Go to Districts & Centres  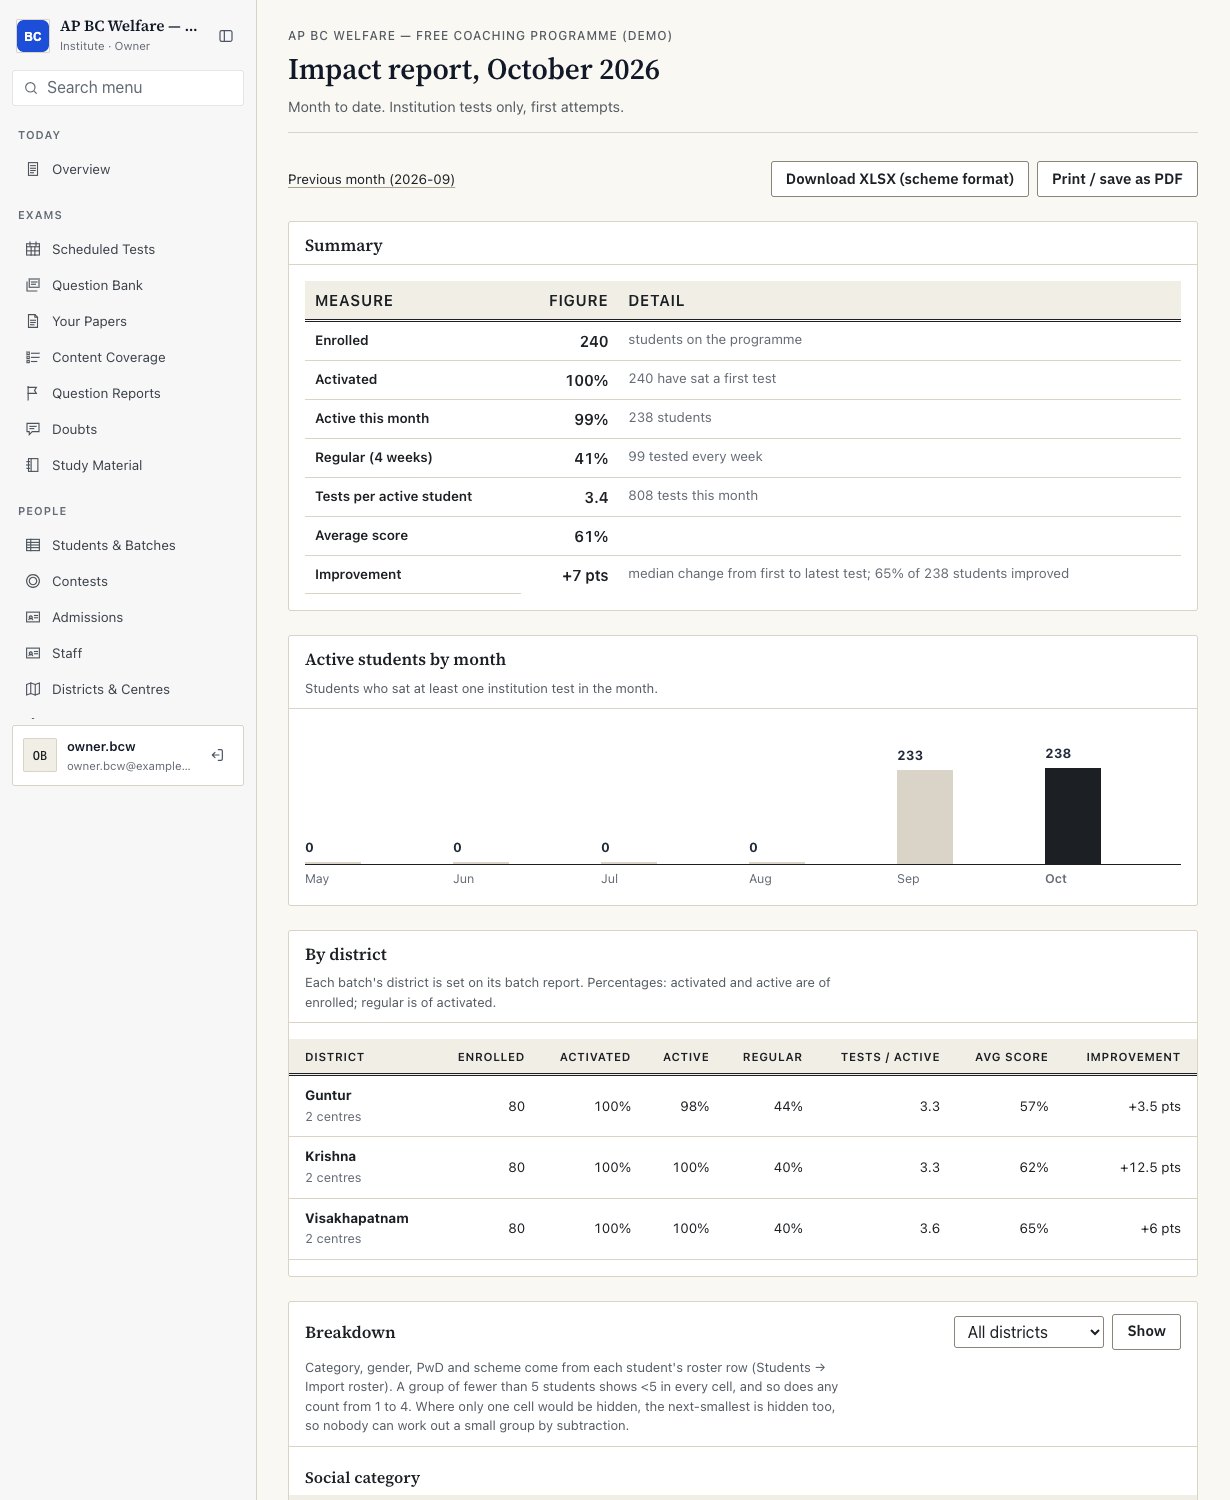coord(128,689)
